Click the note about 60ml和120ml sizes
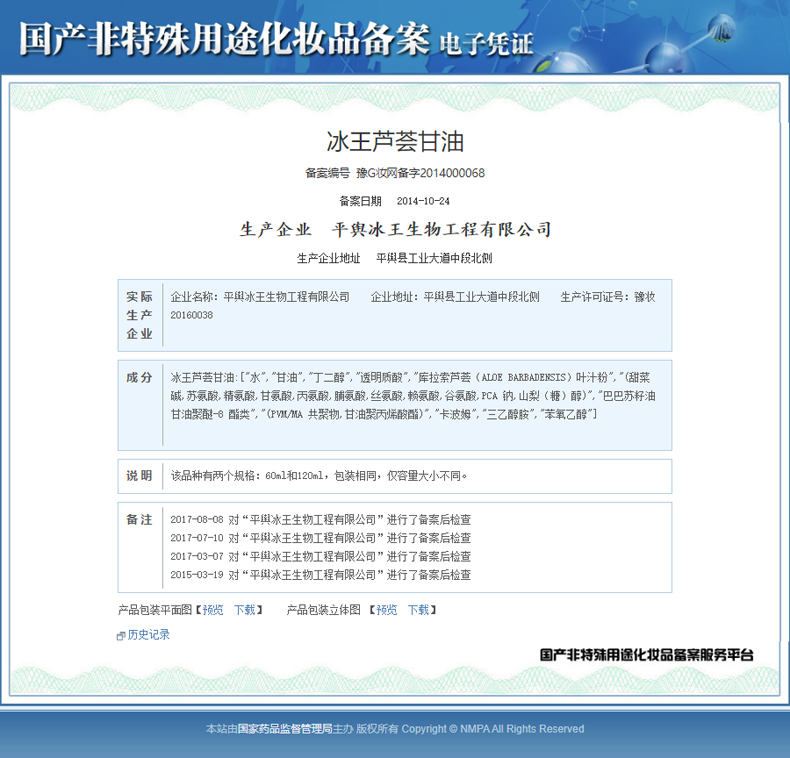Image resolution: width=790 pixels, height=758 pixels. (x=319, y=476)
